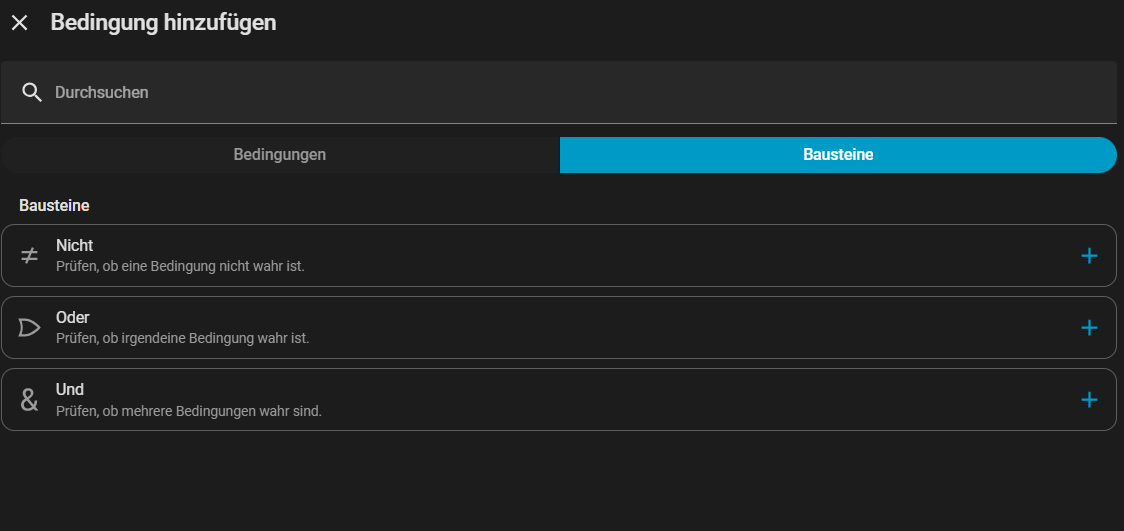The image size is (1124, 531).
Task: Select the Und list entry title
Action: [x=70, y=390]
